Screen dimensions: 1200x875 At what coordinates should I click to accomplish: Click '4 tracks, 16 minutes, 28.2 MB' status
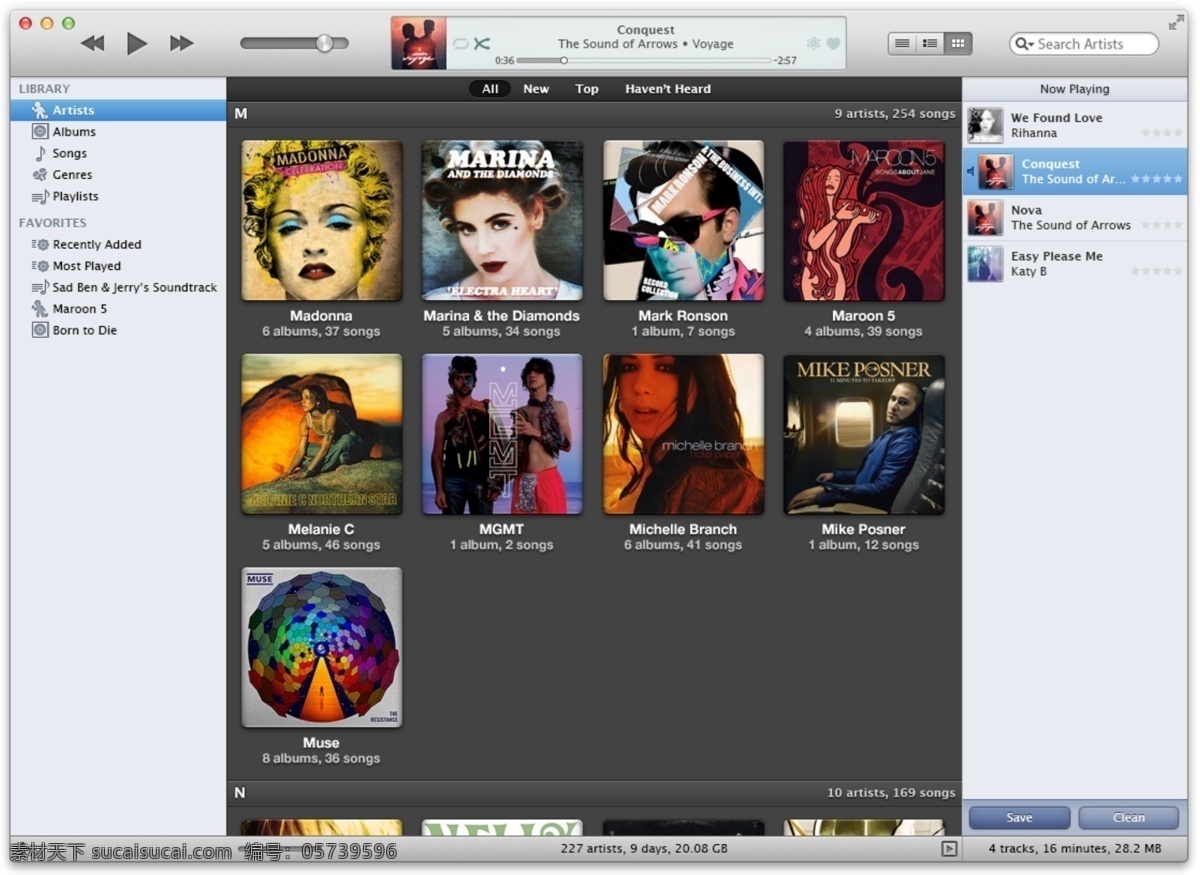pos(1075,849)
